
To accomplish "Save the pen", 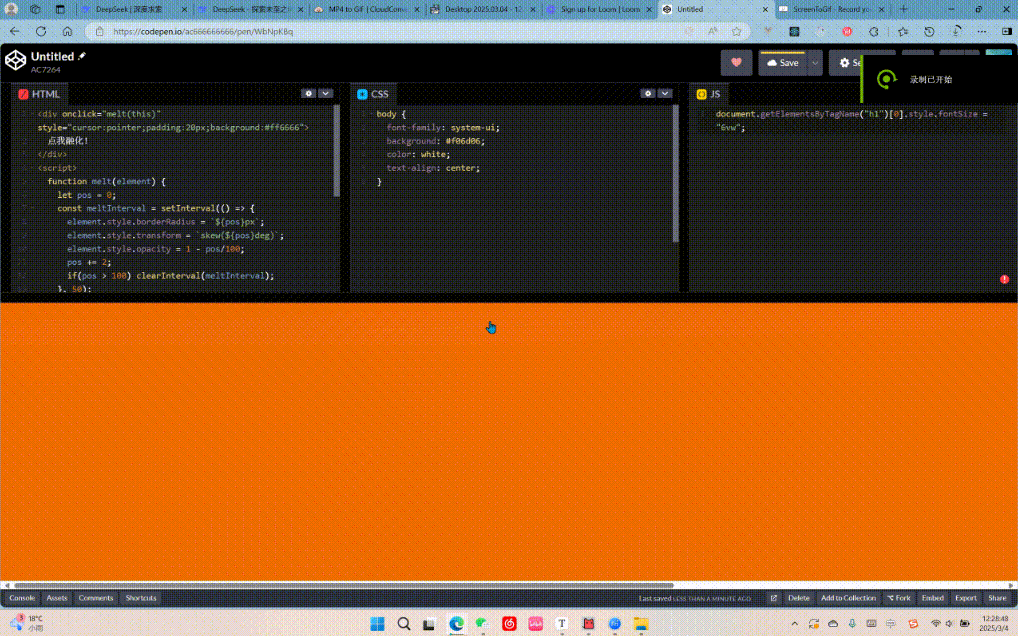I will pyautogui.click(x=783, y=63).
